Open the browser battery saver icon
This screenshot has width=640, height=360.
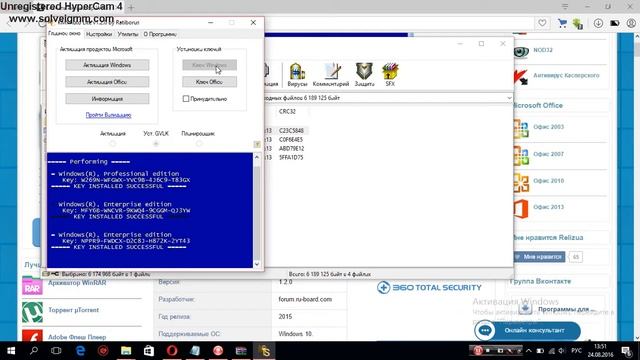(x=615, y=23)
